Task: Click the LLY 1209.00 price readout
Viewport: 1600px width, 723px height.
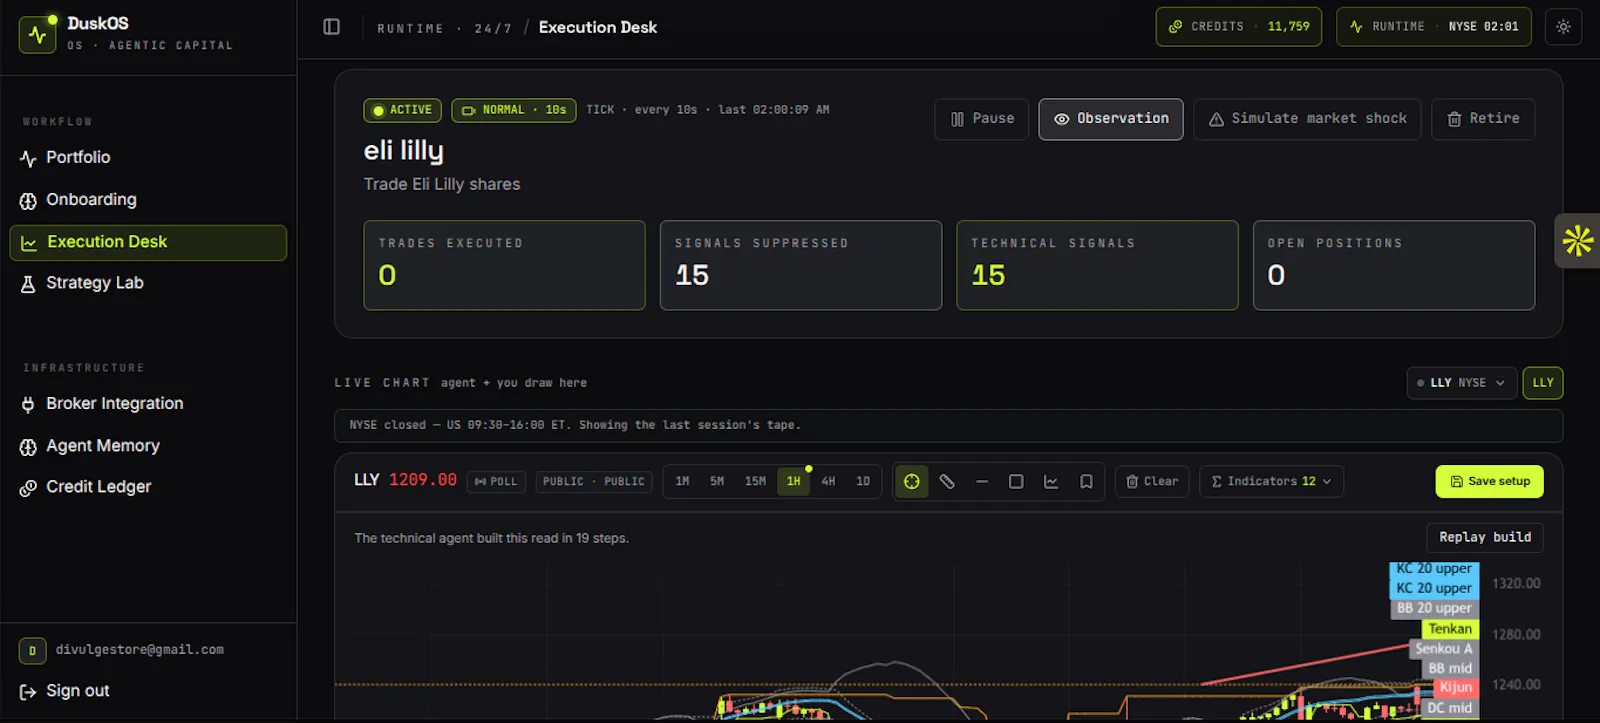Action: point(405,480)
